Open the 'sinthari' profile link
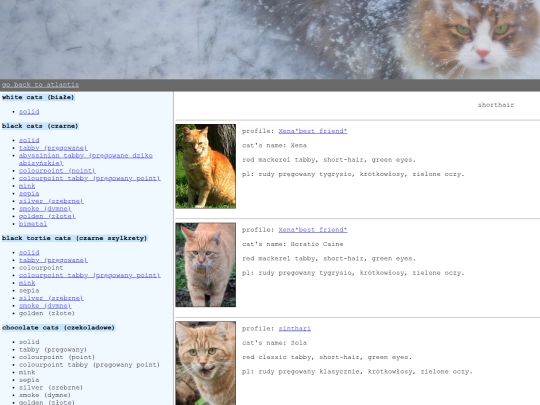 click(x=294, y=329)
